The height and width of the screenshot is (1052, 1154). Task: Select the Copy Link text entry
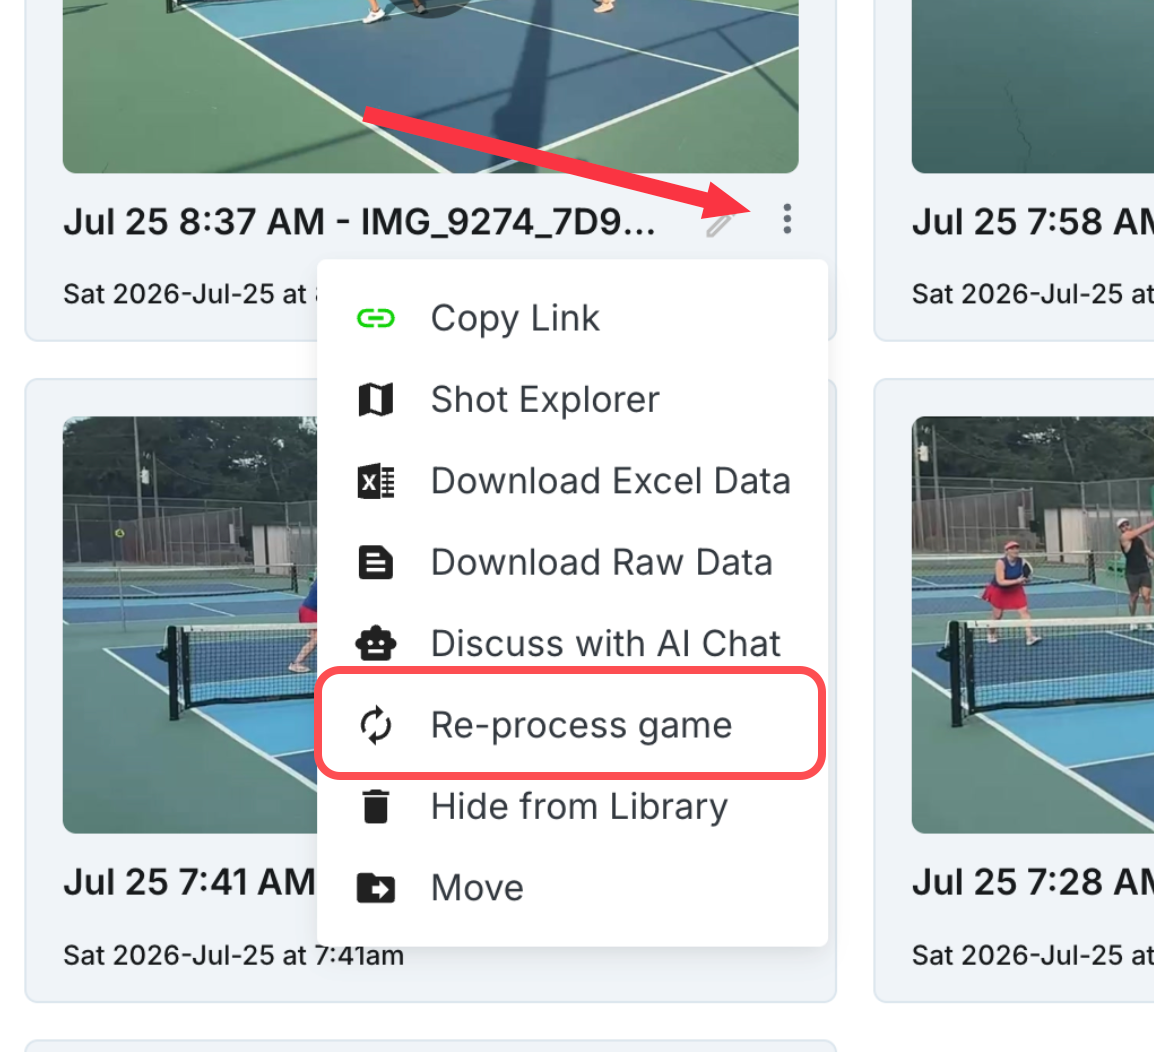point(514,319)
